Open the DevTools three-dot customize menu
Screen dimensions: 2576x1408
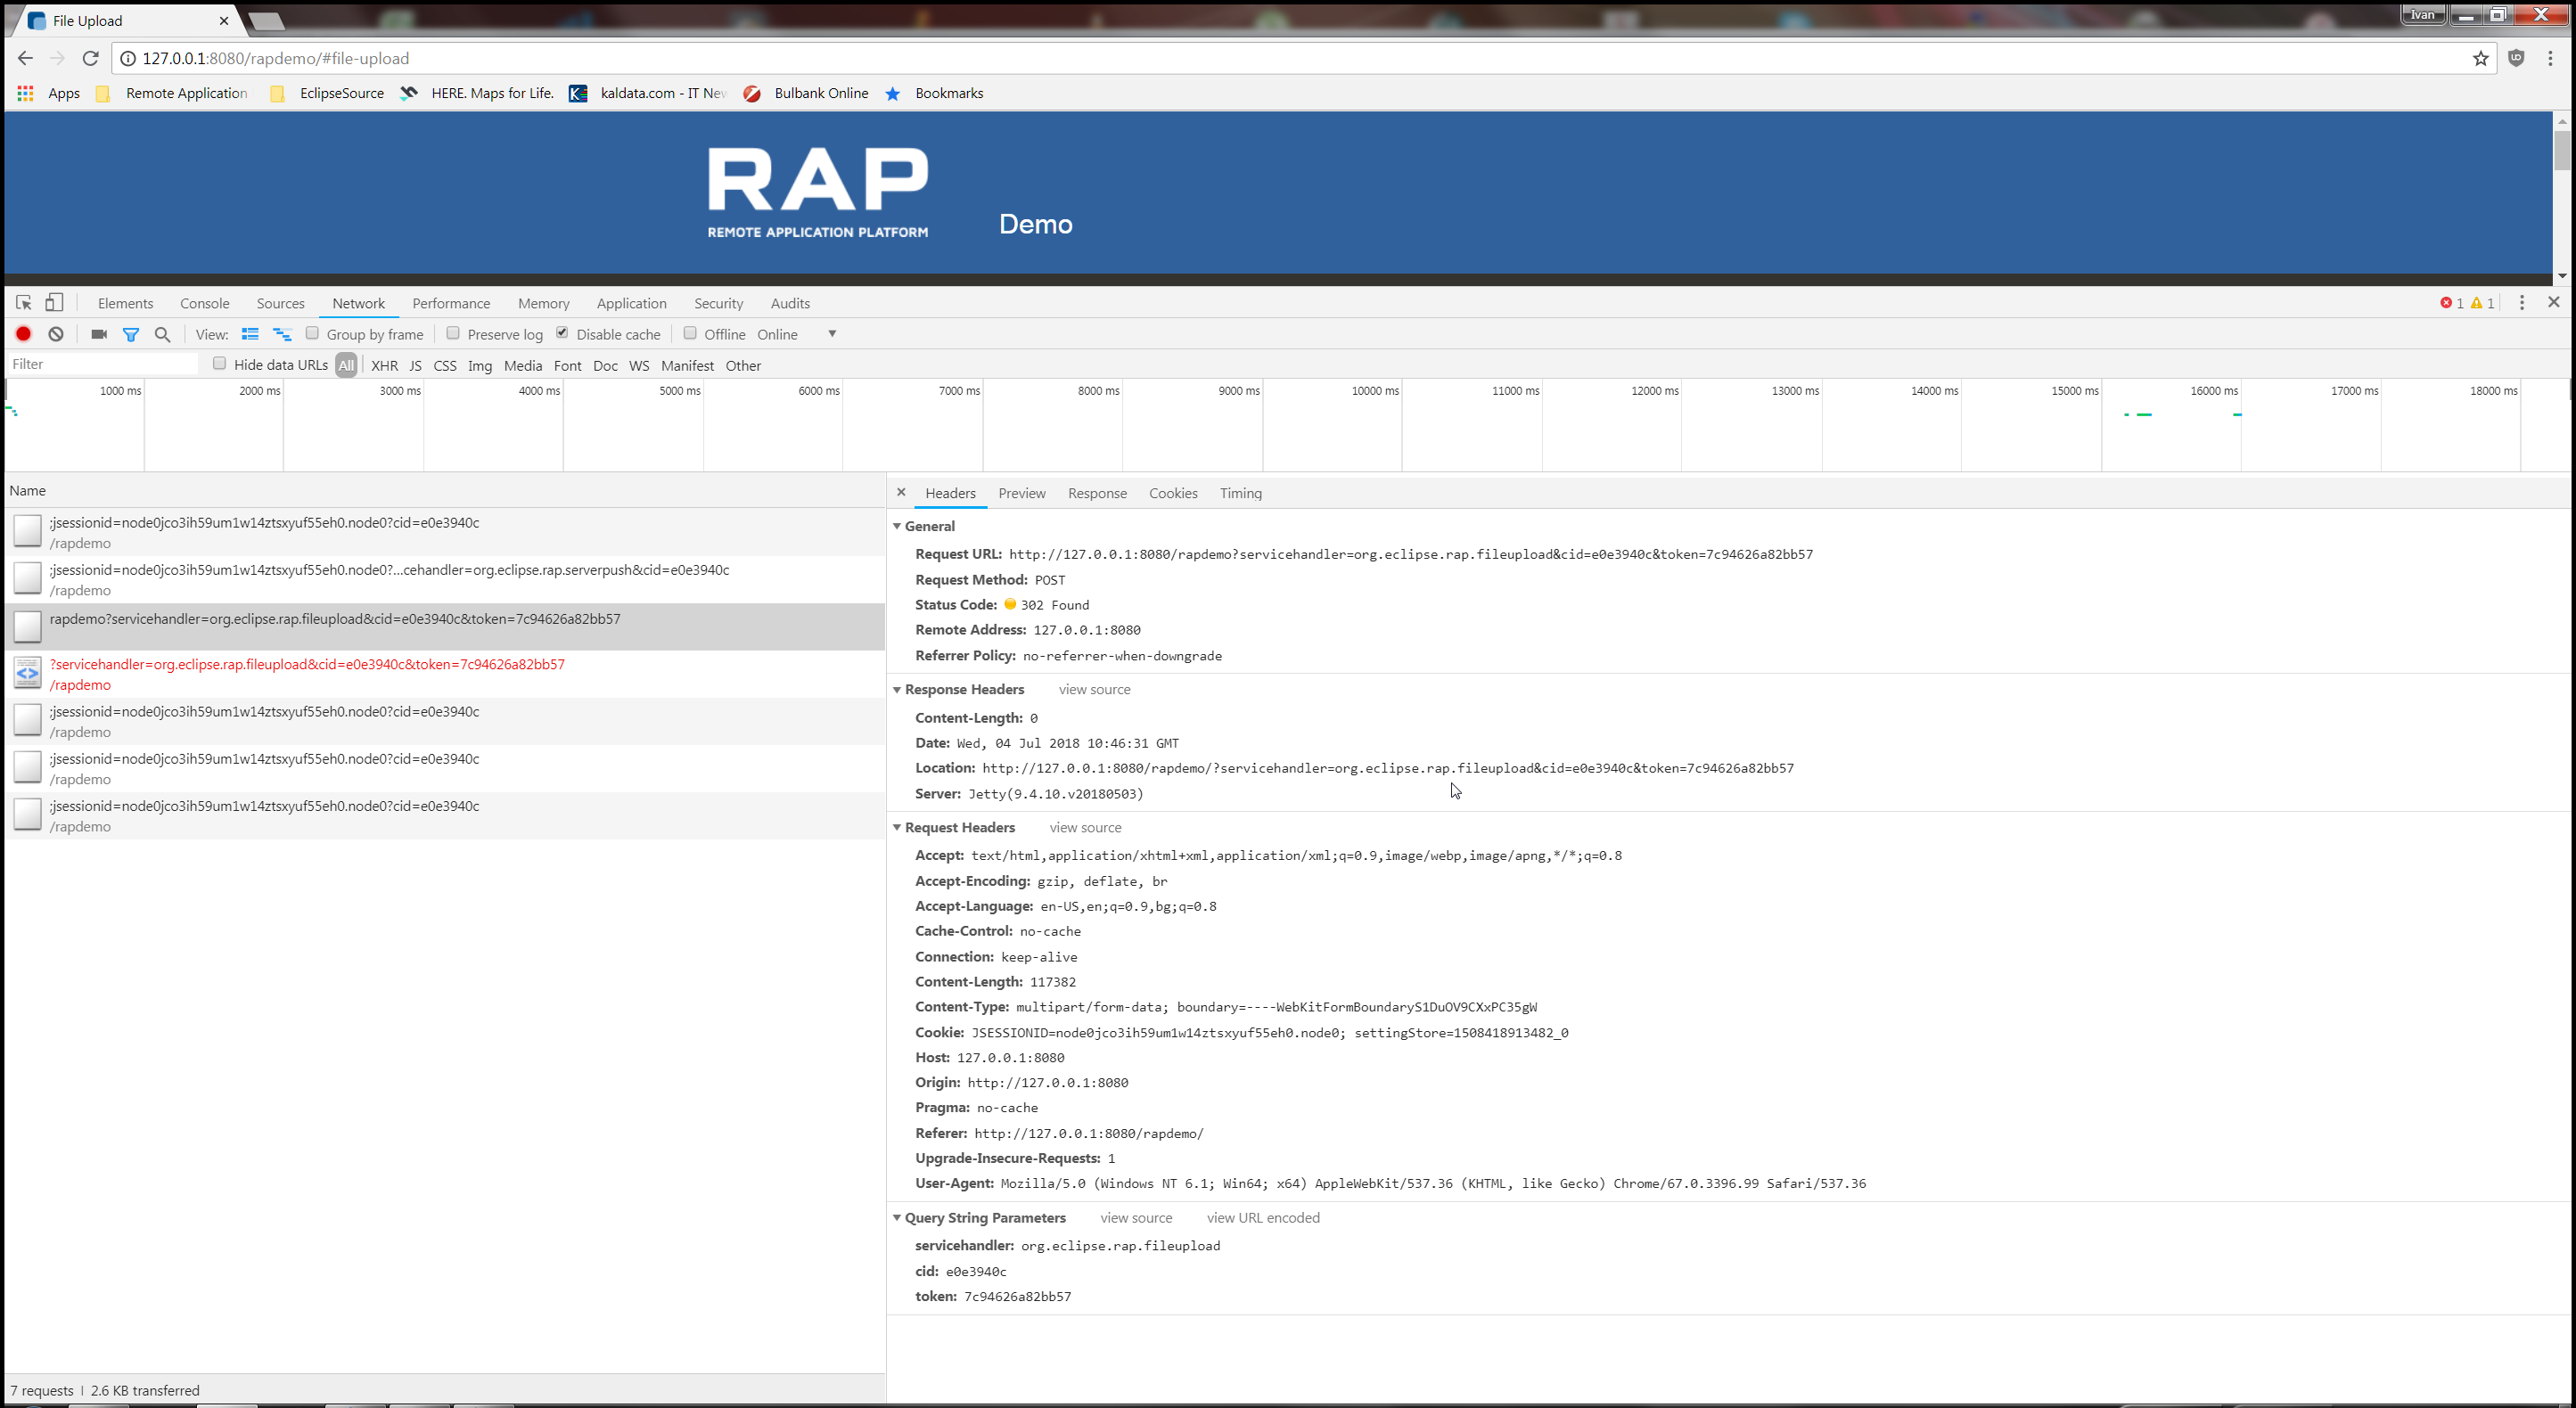tap(2521, 302)
